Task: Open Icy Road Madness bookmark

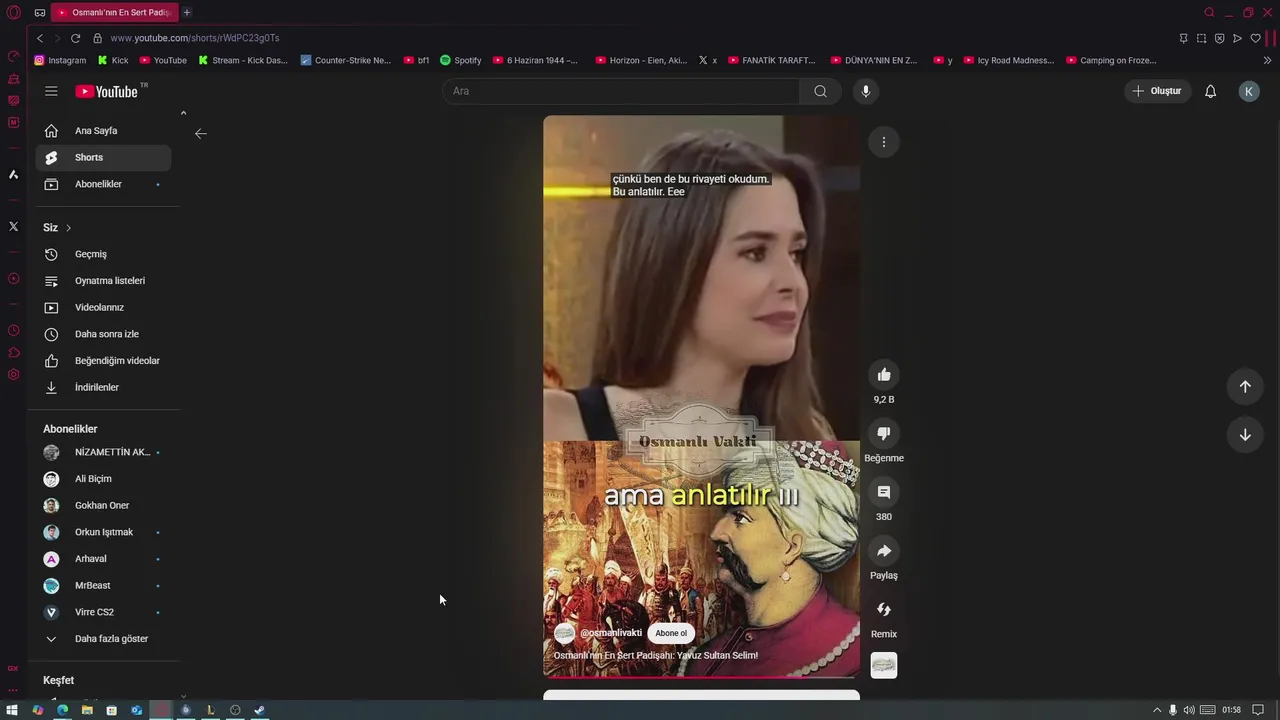Action: [x=1008, y=60]
